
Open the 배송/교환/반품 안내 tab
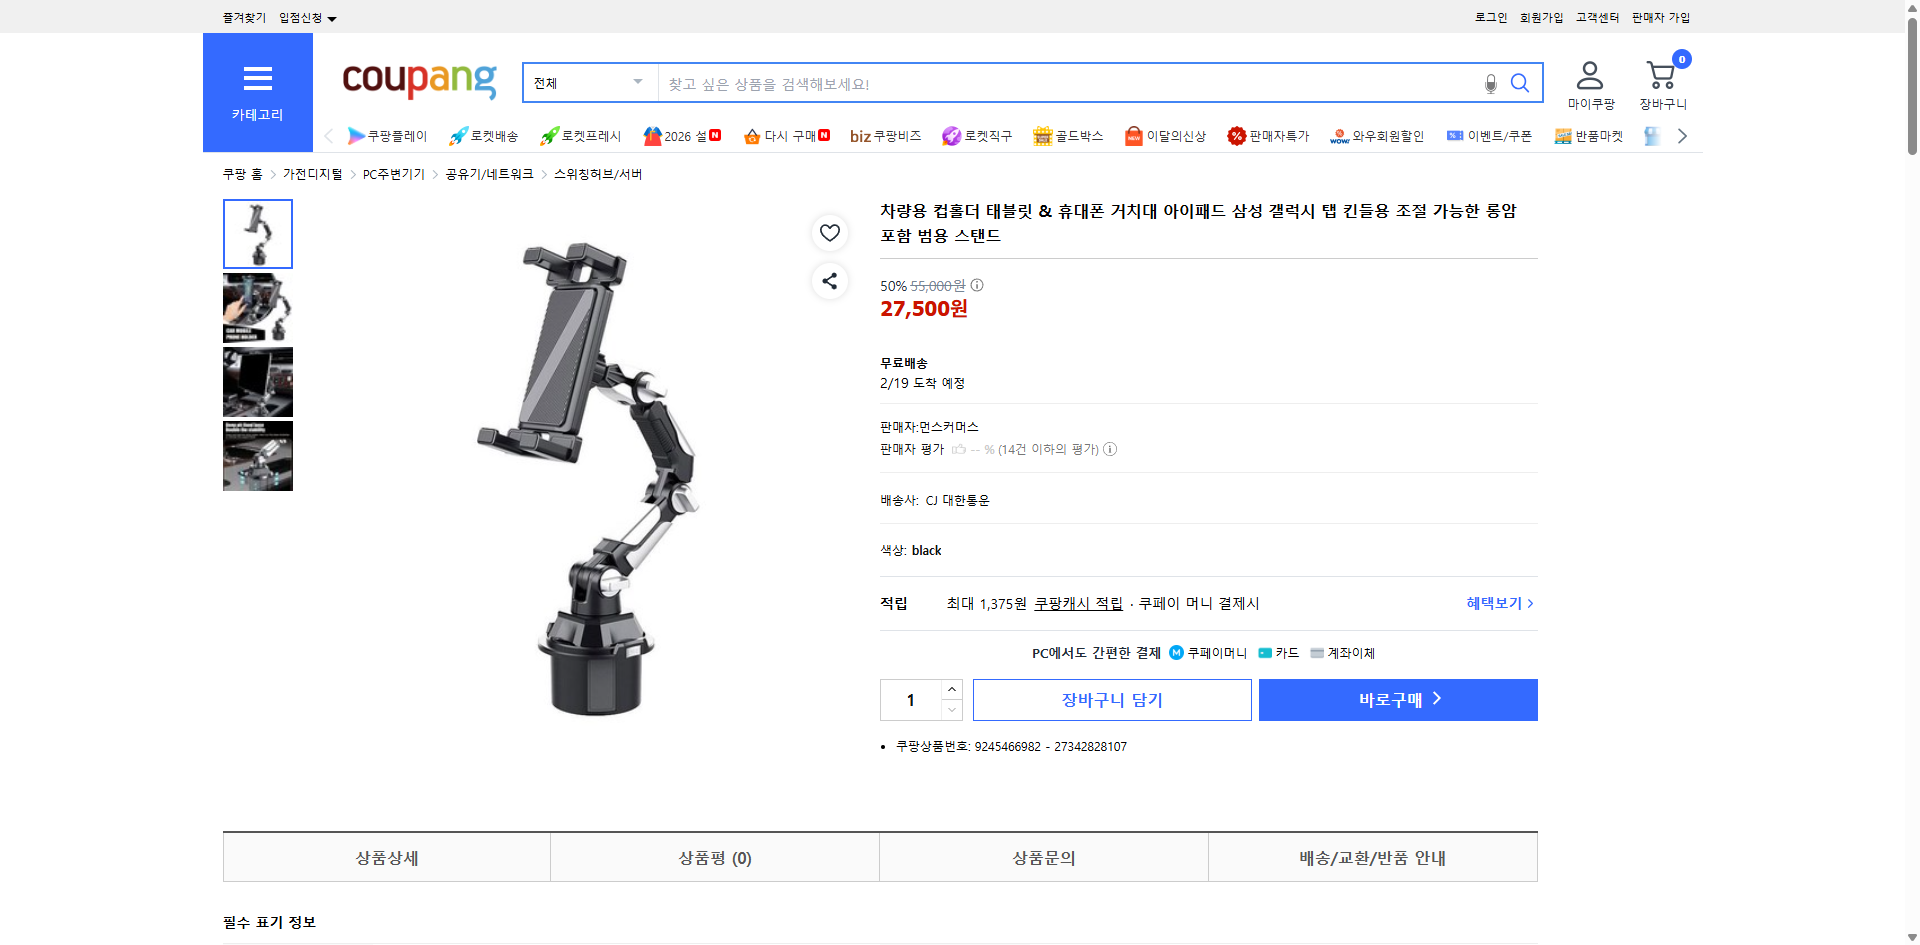1372,857
